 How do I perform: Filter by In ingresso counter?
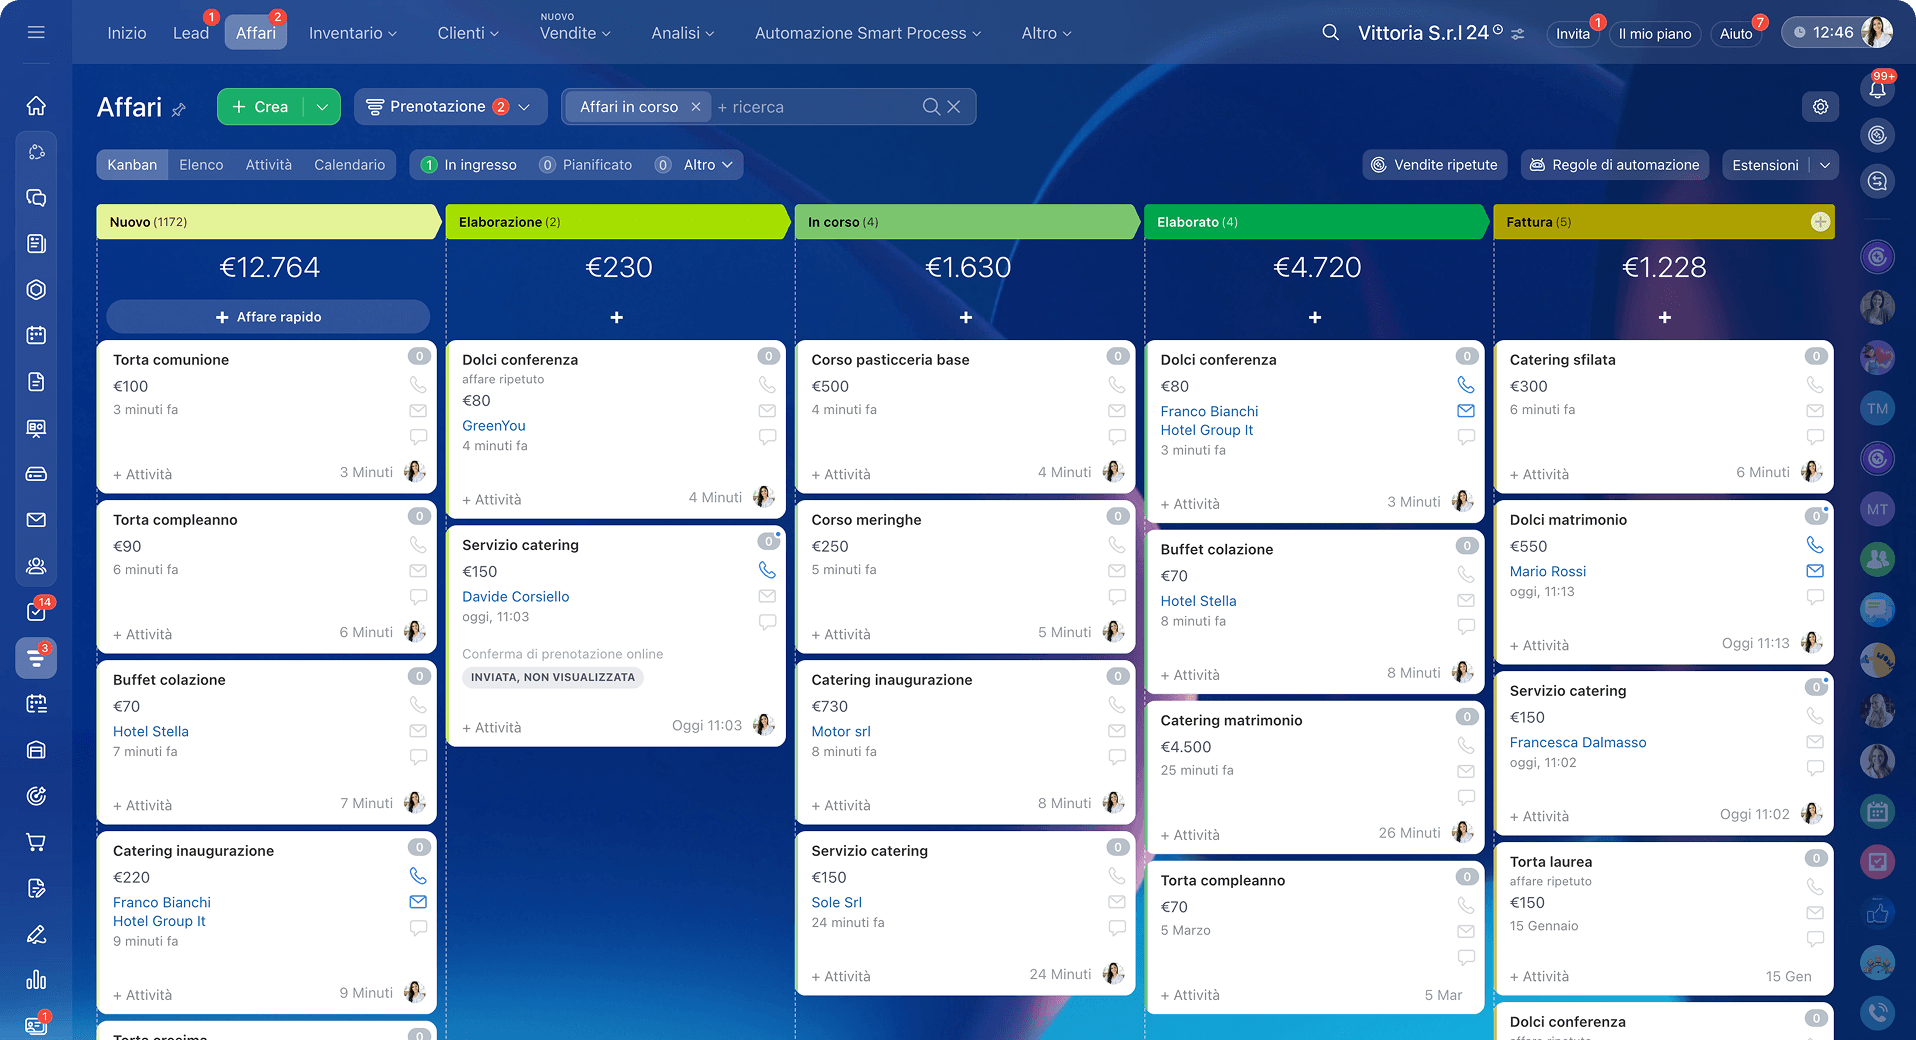tap(469, 165)
